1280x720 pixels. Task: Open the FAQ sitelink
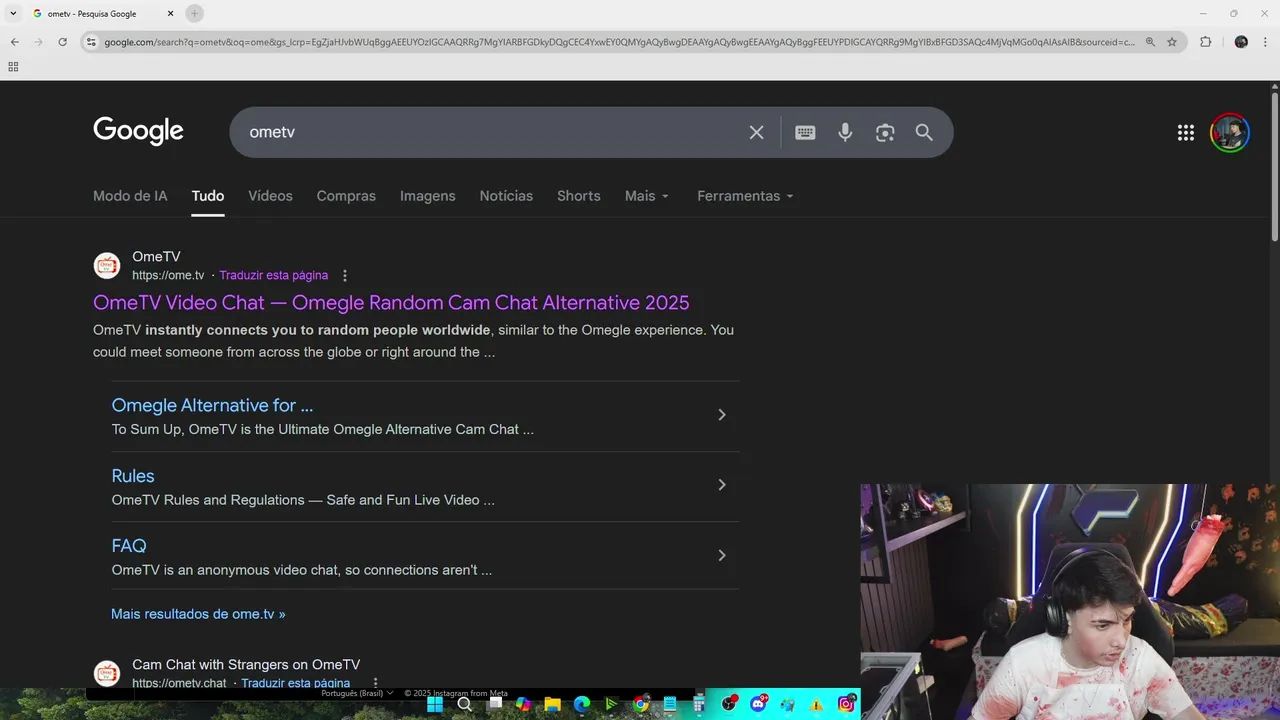coord(129,546)
